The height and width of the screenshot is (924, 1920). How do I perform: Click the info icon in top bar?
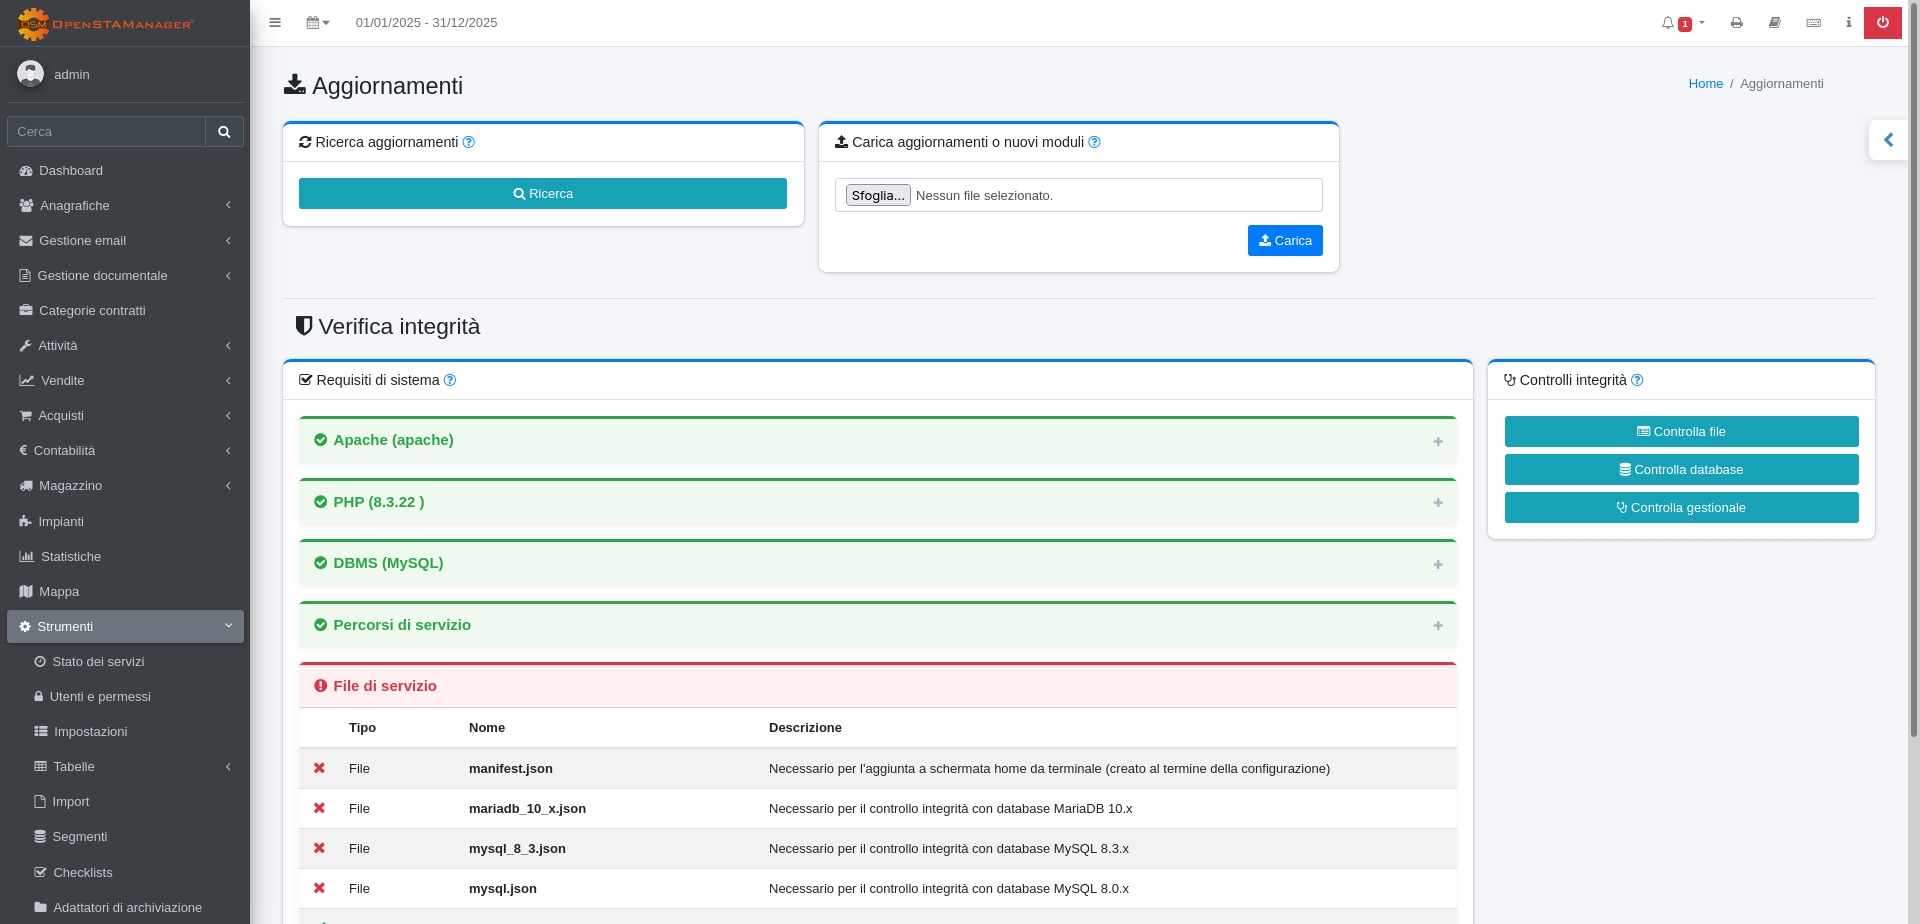(x=1848, y=23)
